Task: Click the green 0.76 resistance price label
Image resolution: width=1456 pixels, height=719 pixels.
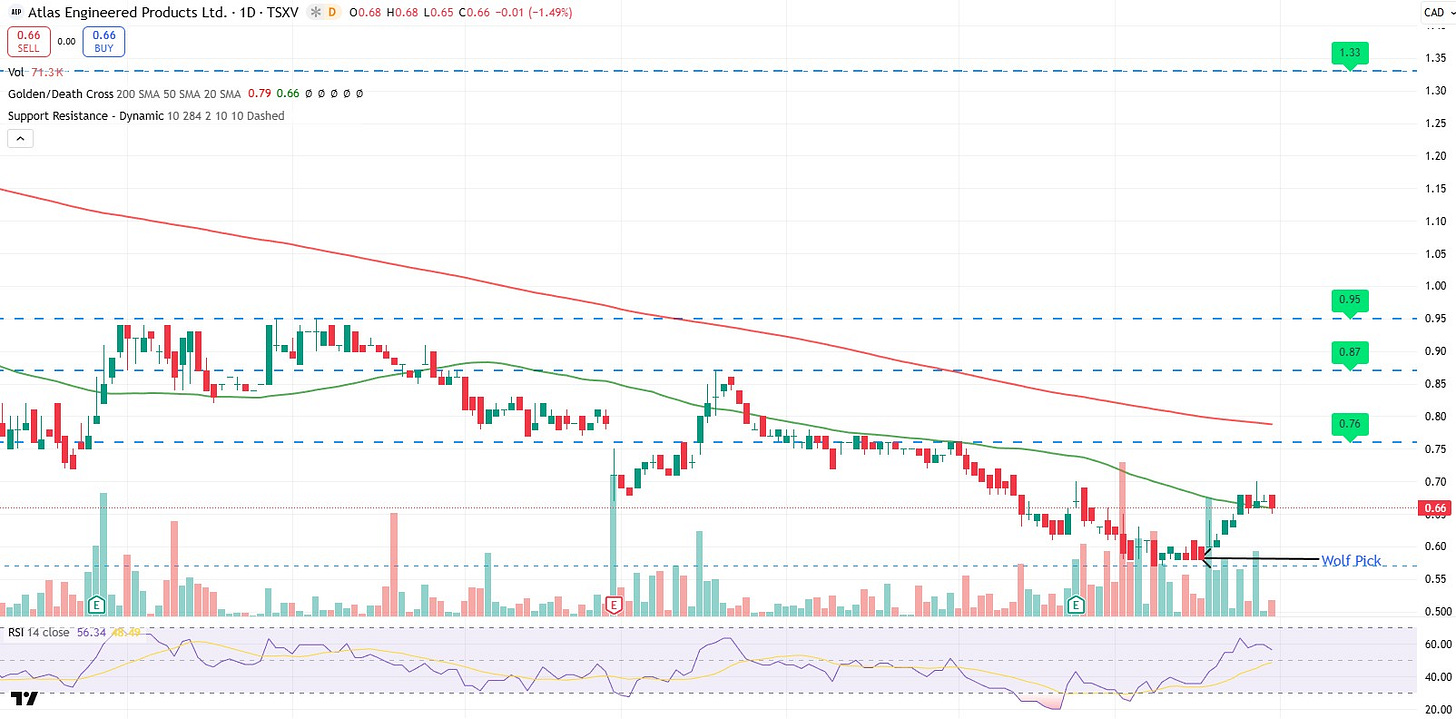Action: 1351,424
